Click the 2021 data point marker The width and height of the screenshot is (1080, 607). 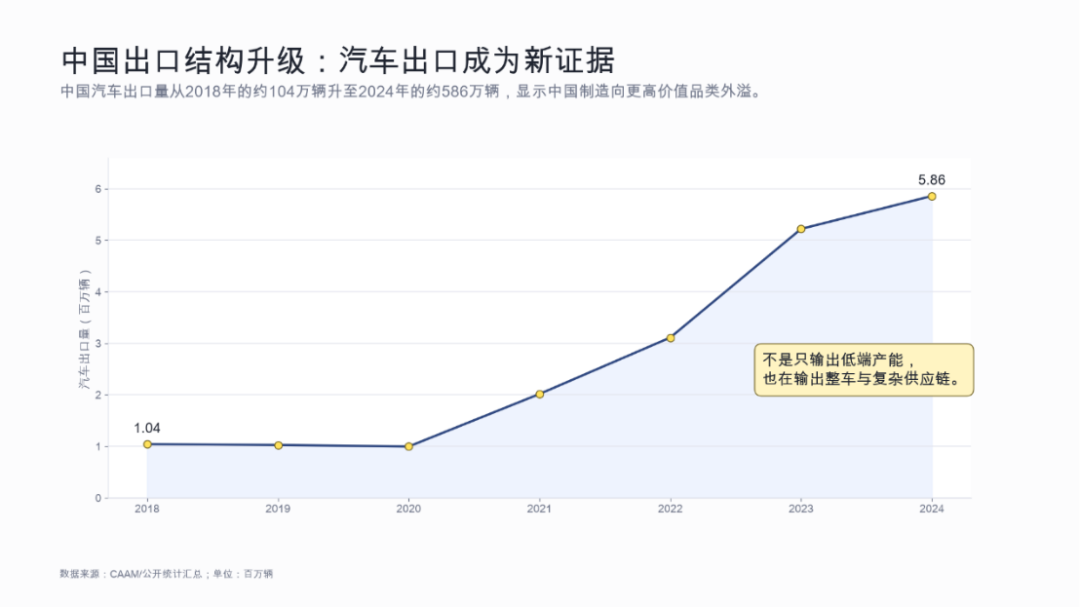[540, 394]
